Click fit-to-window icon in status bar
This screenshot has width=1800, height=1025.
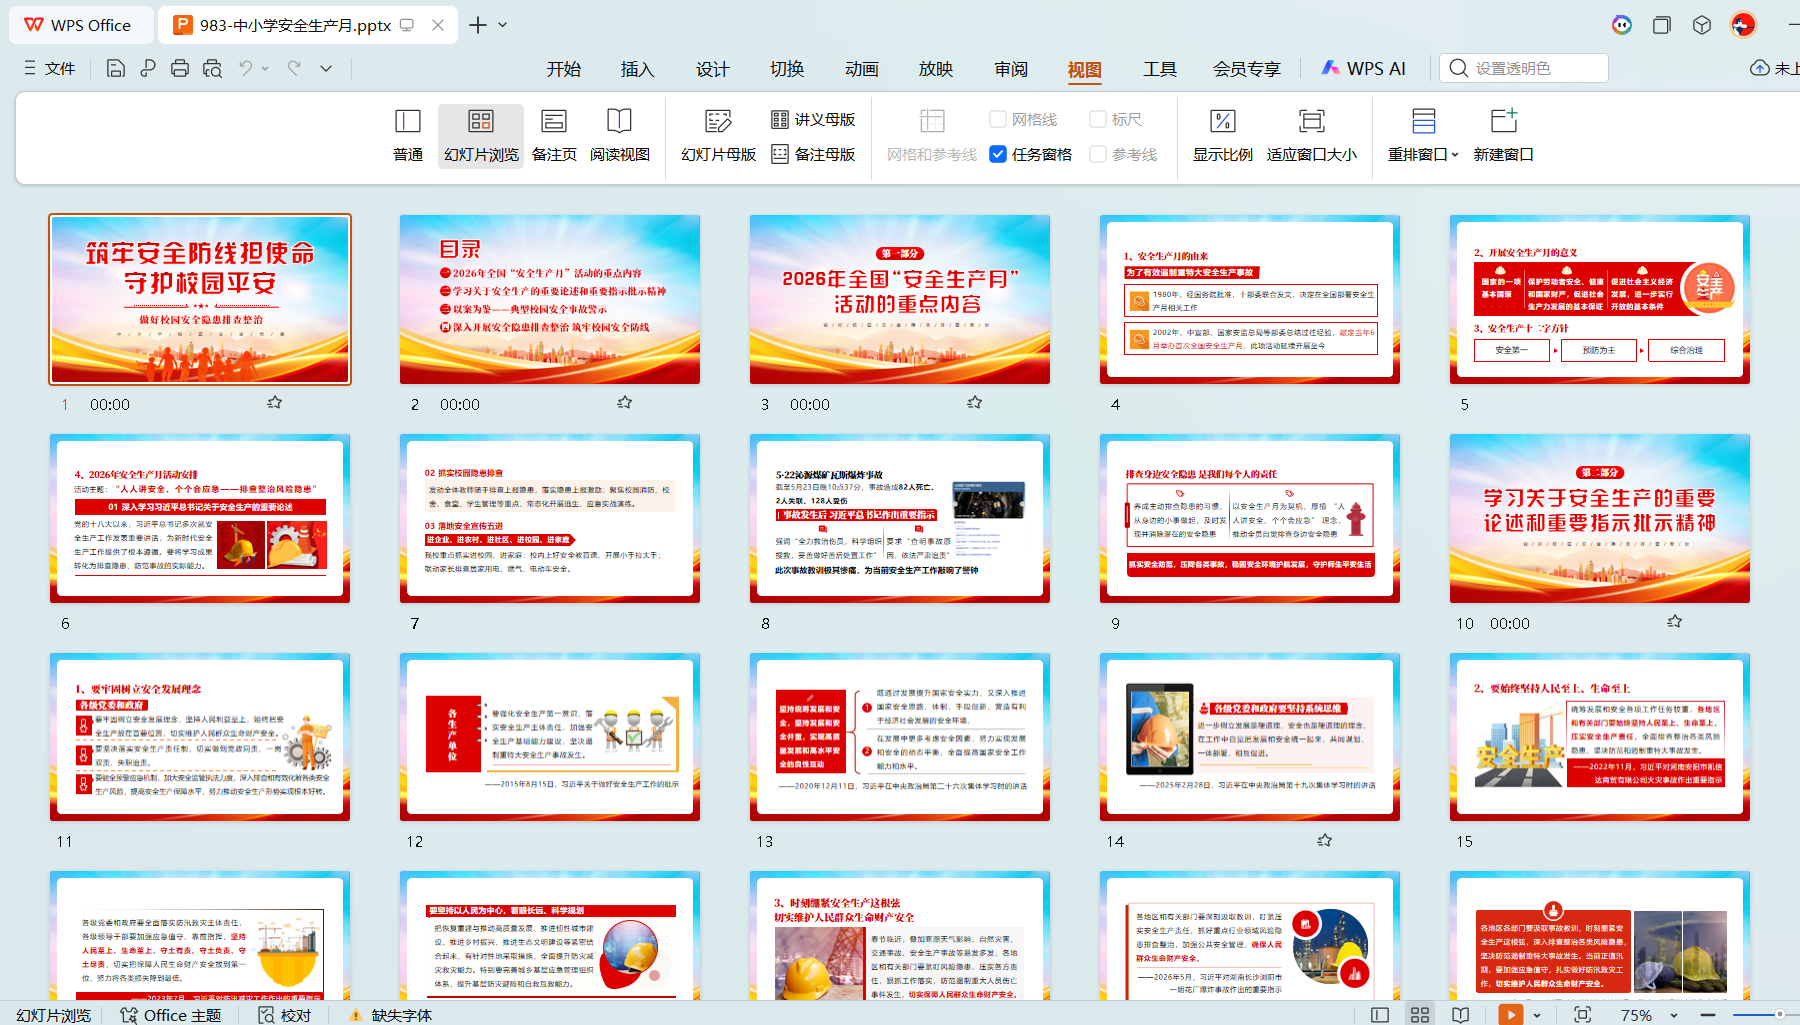tap(1582, 1015)
